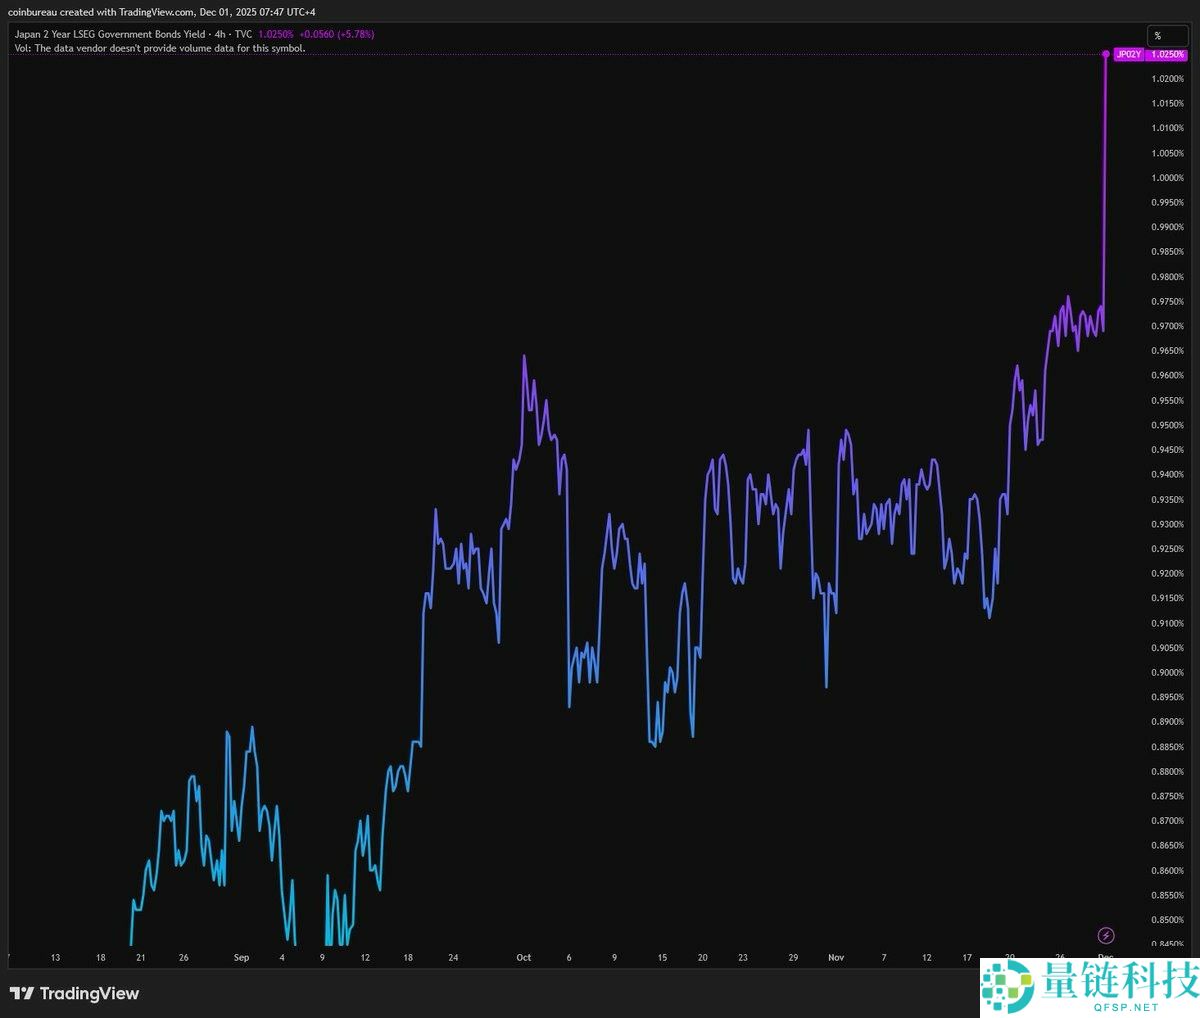Screen dimensions: 1200x1018
Task: Select the Nov marker on time axis
Action: pyautogui.click(x=836, y=958)
